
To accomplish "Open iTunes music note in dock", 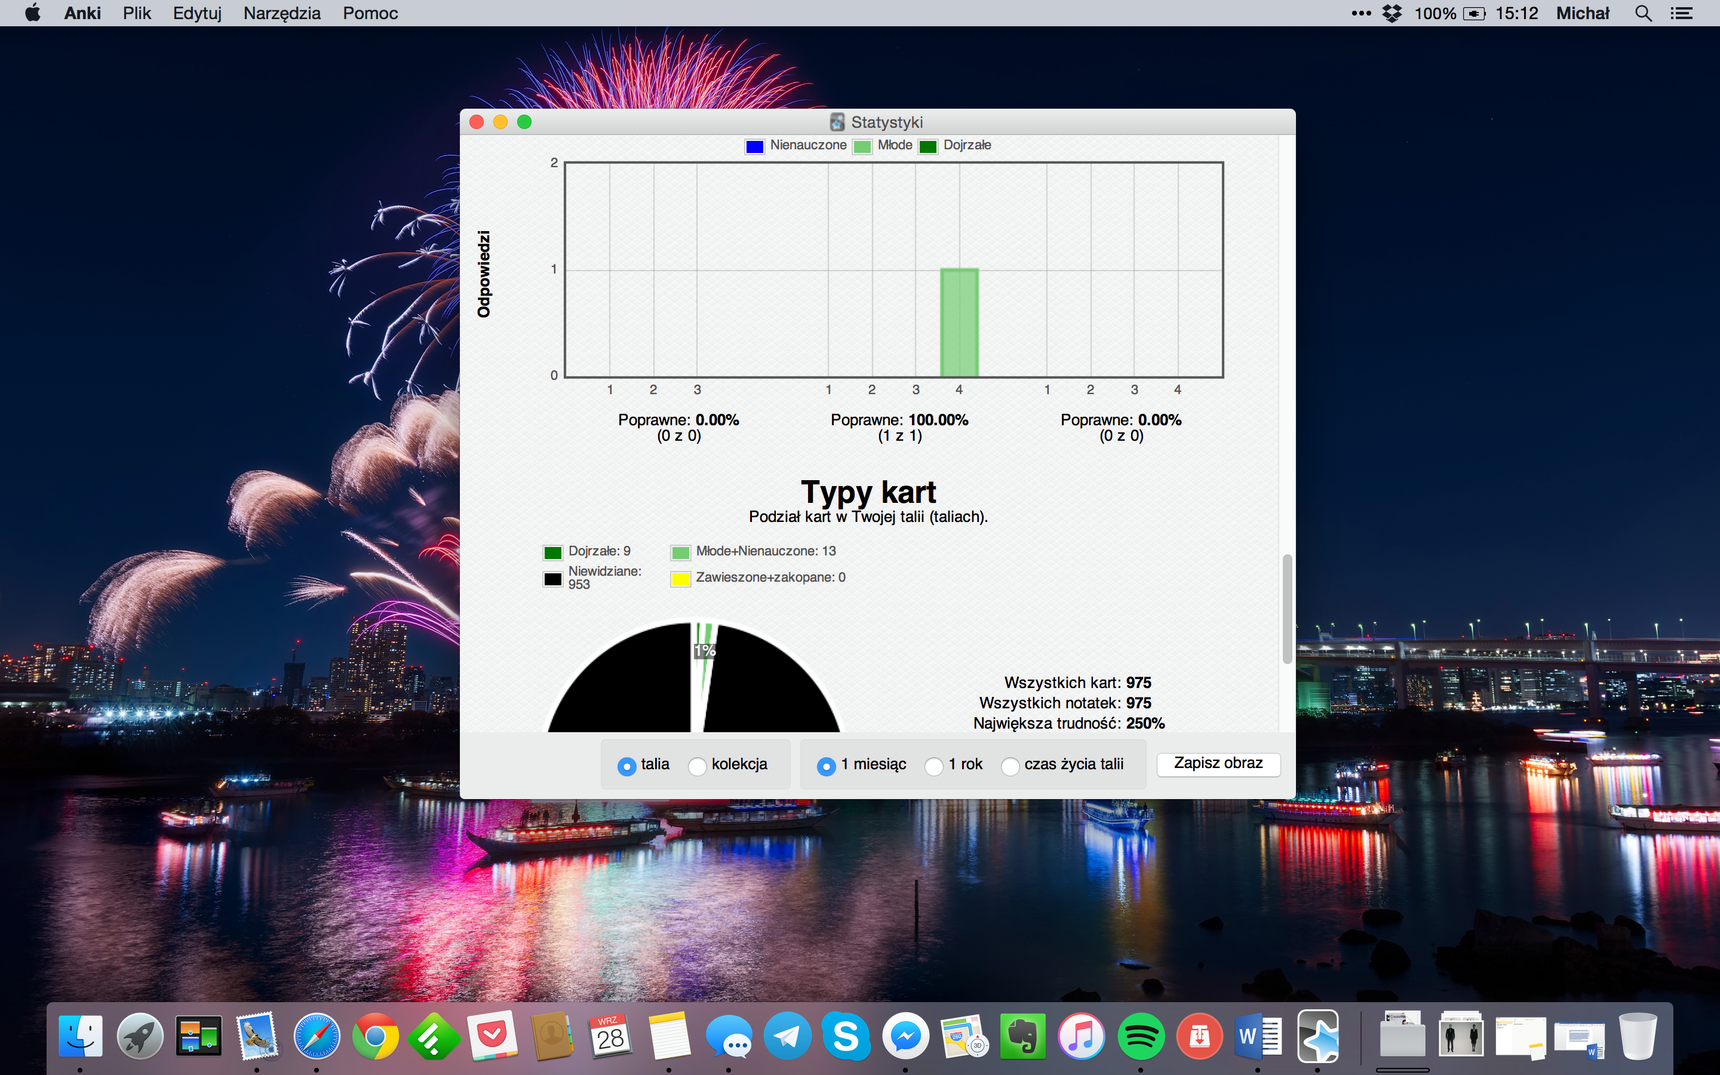I will pos(1081,1037).
